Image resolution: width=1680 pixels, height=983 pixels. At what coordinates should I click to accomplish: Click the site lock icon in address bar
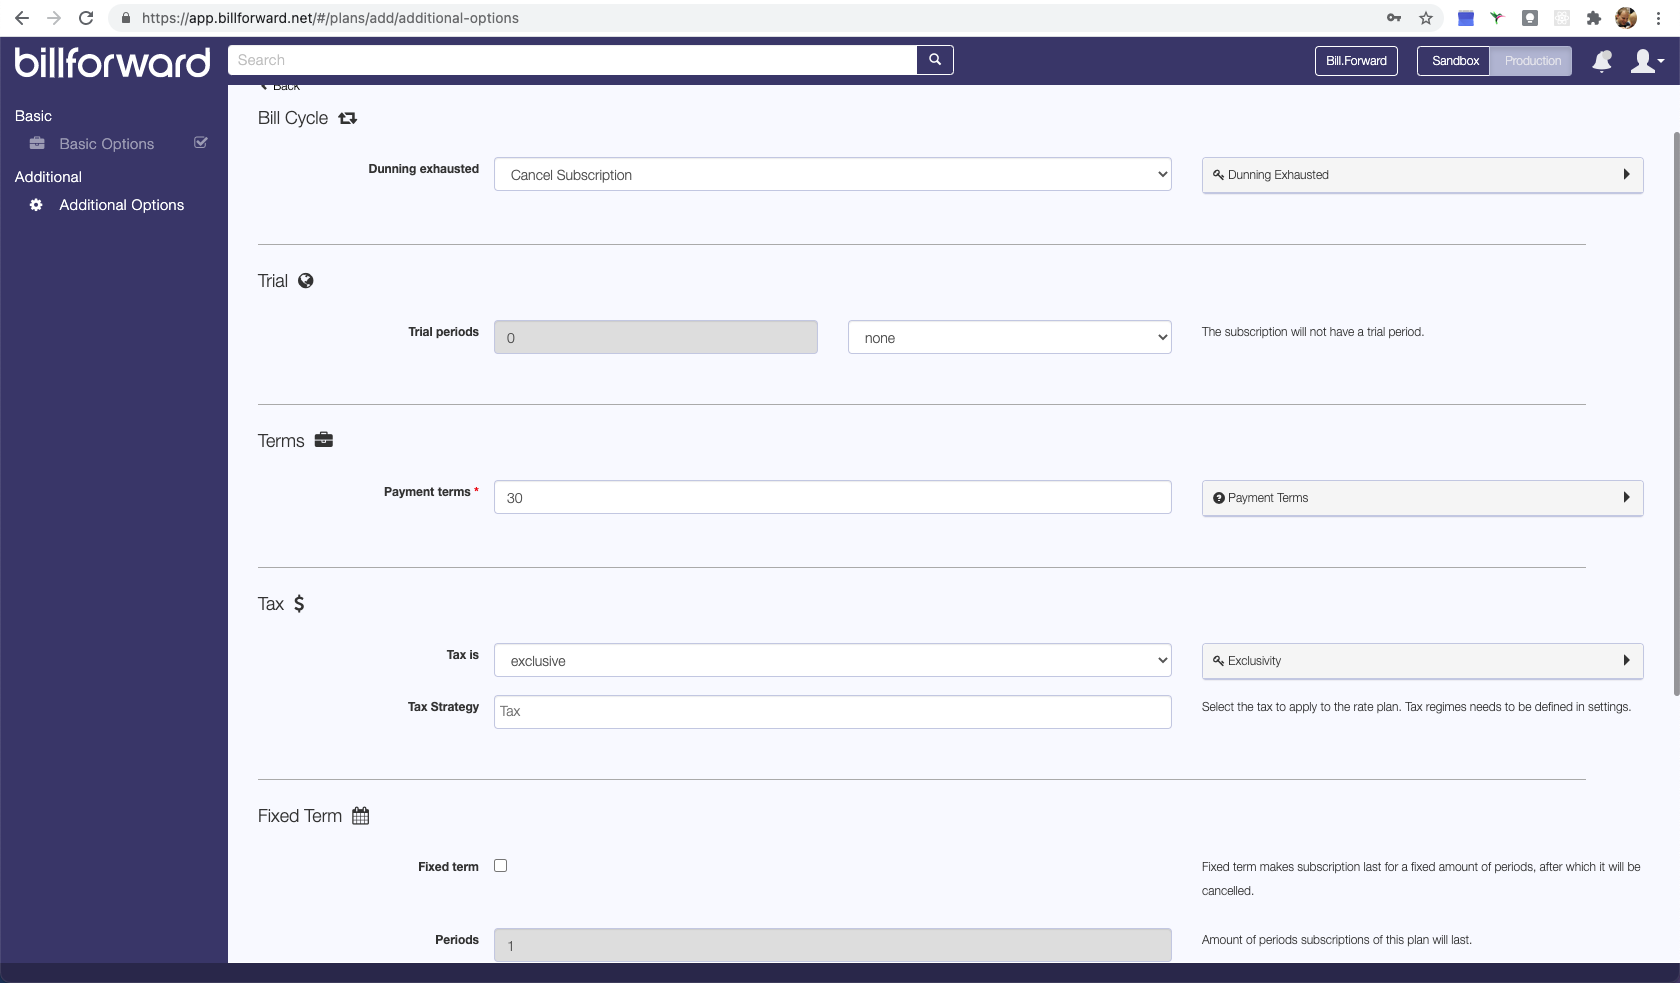pos(126,18)
